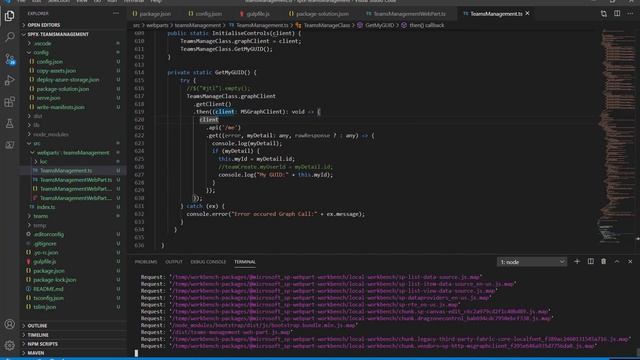Close the TeamsManagement.ts tab
The width and height of the screenshot is (640, 360).
(x=527, y=13)
